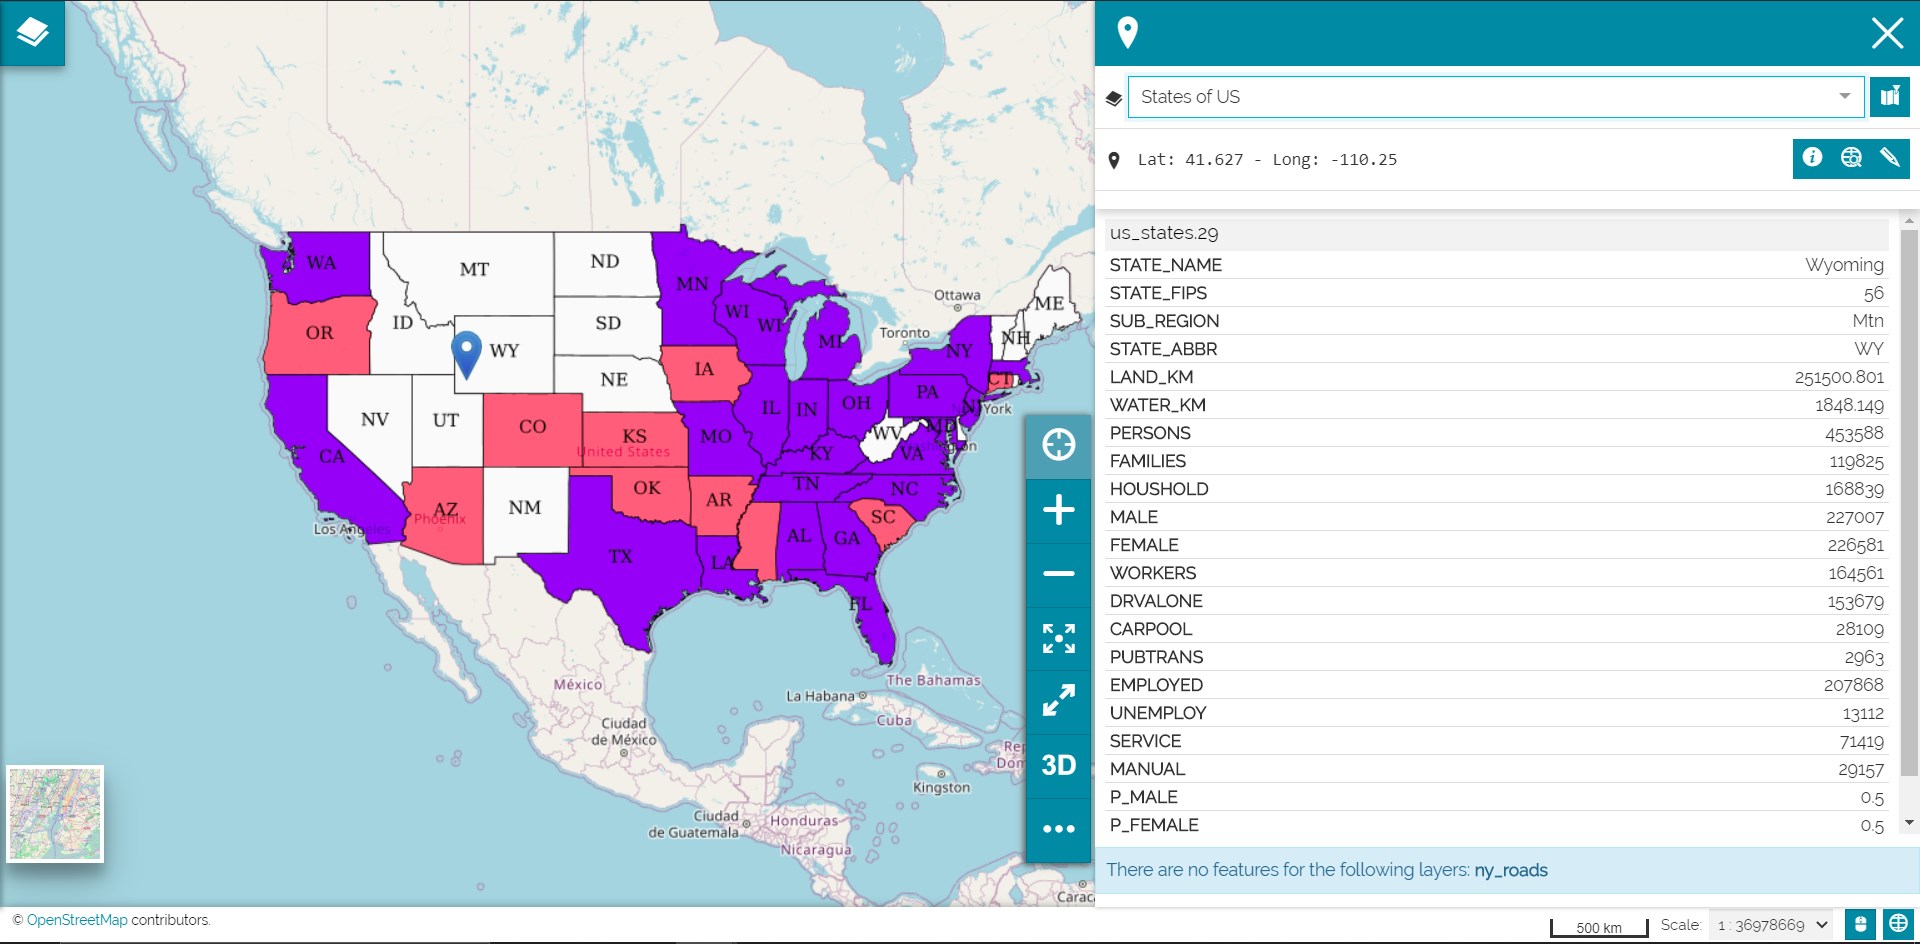Image resolution: width=1920 pixels, height=944 pixels.
Task: Click the background map thumbnail
Action: (55, 813)
